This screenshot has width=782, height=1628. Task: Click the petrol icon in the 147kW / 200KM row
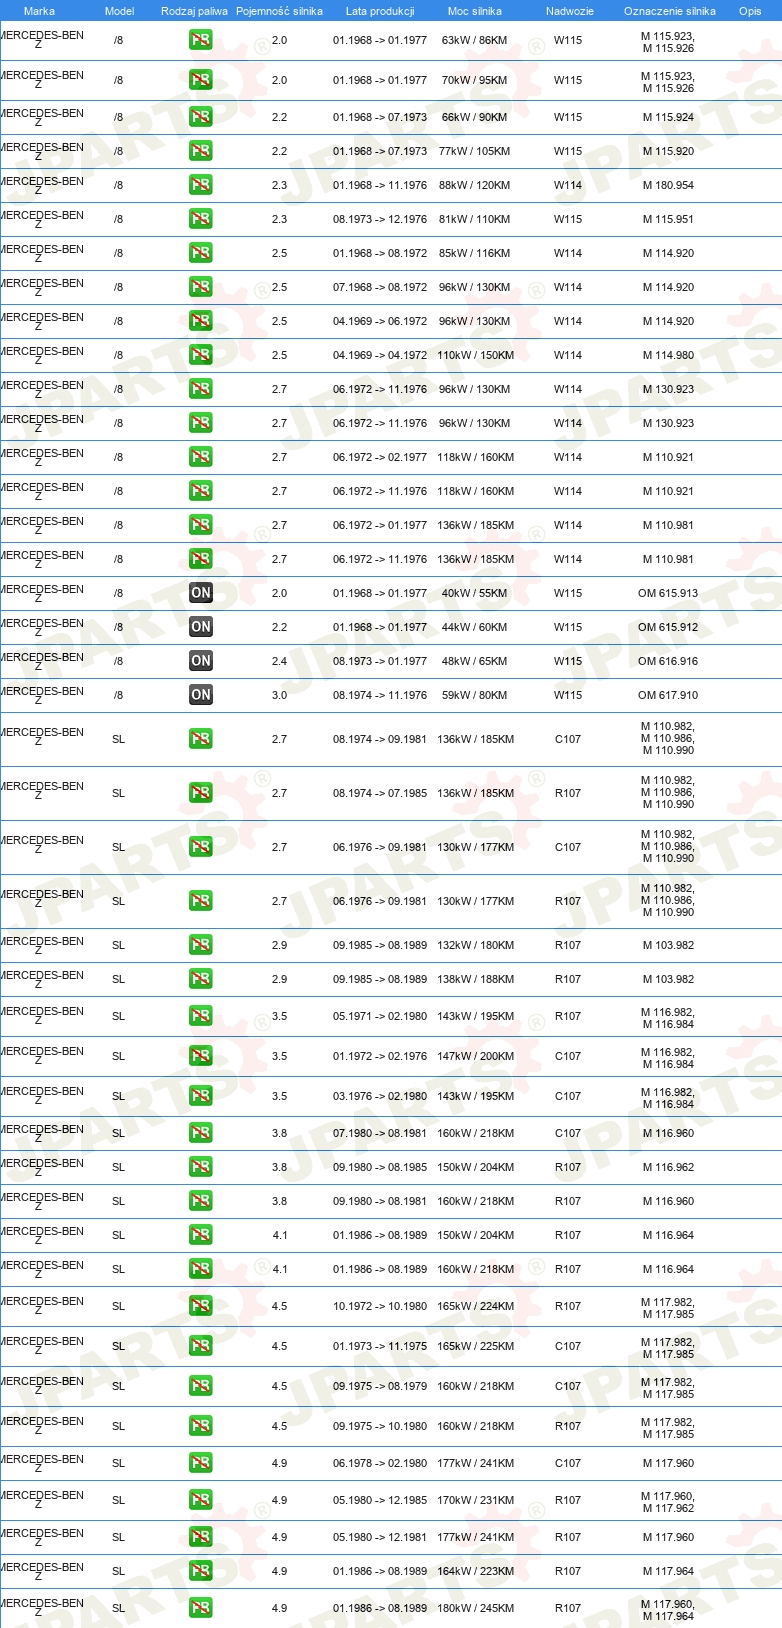click(x=201, y=1057)
